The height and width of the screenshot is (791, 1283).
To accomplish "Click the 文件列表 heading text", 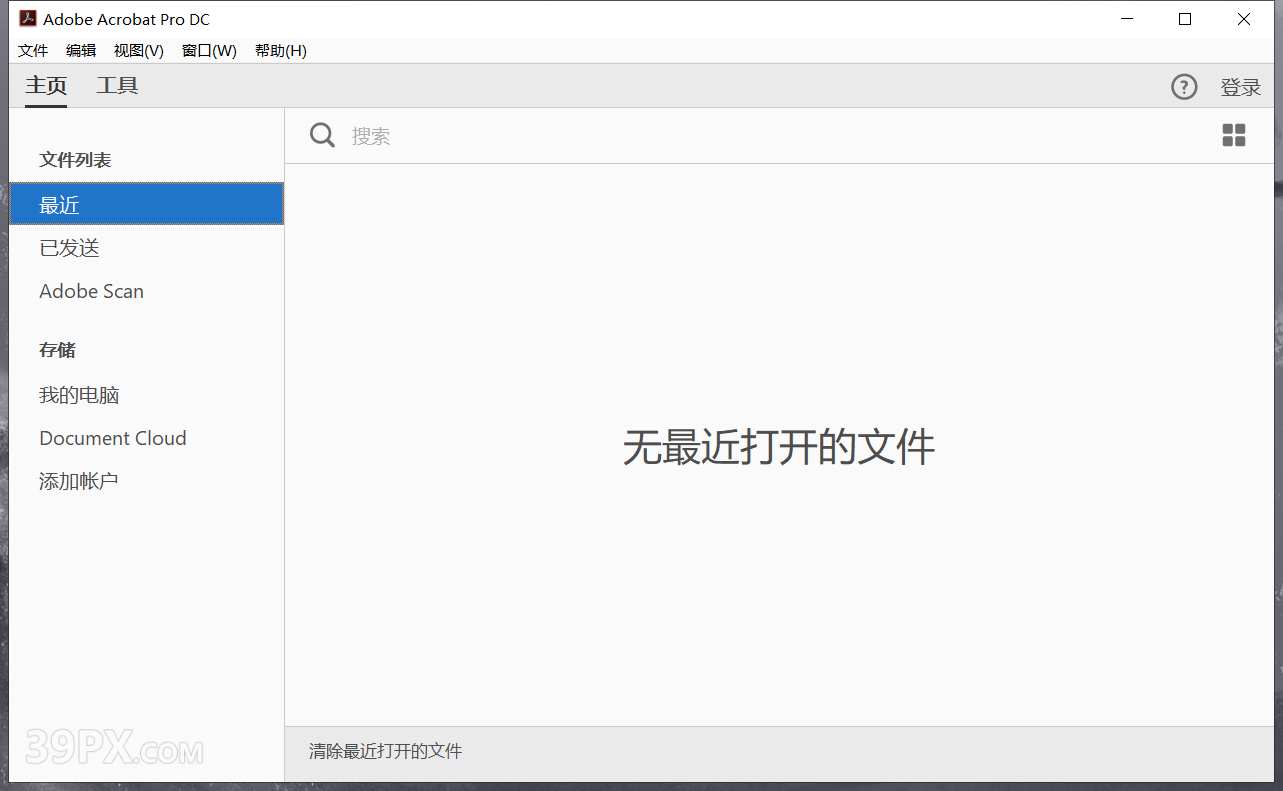I will point(75,160).
